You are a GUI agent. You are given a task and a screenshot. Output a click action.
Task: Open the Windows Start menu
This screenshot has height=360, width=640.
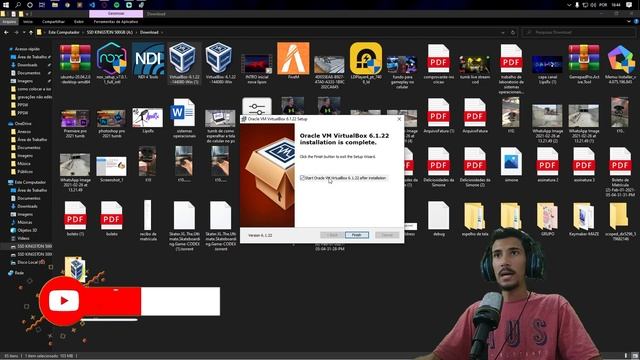(x=6, y=5)
